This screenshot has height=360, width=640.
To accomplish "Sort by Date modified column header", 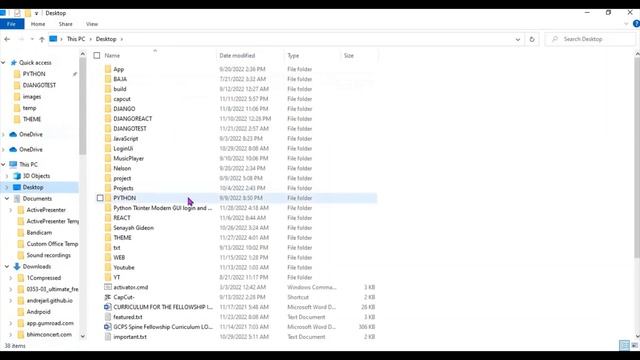I will (237, 56).
